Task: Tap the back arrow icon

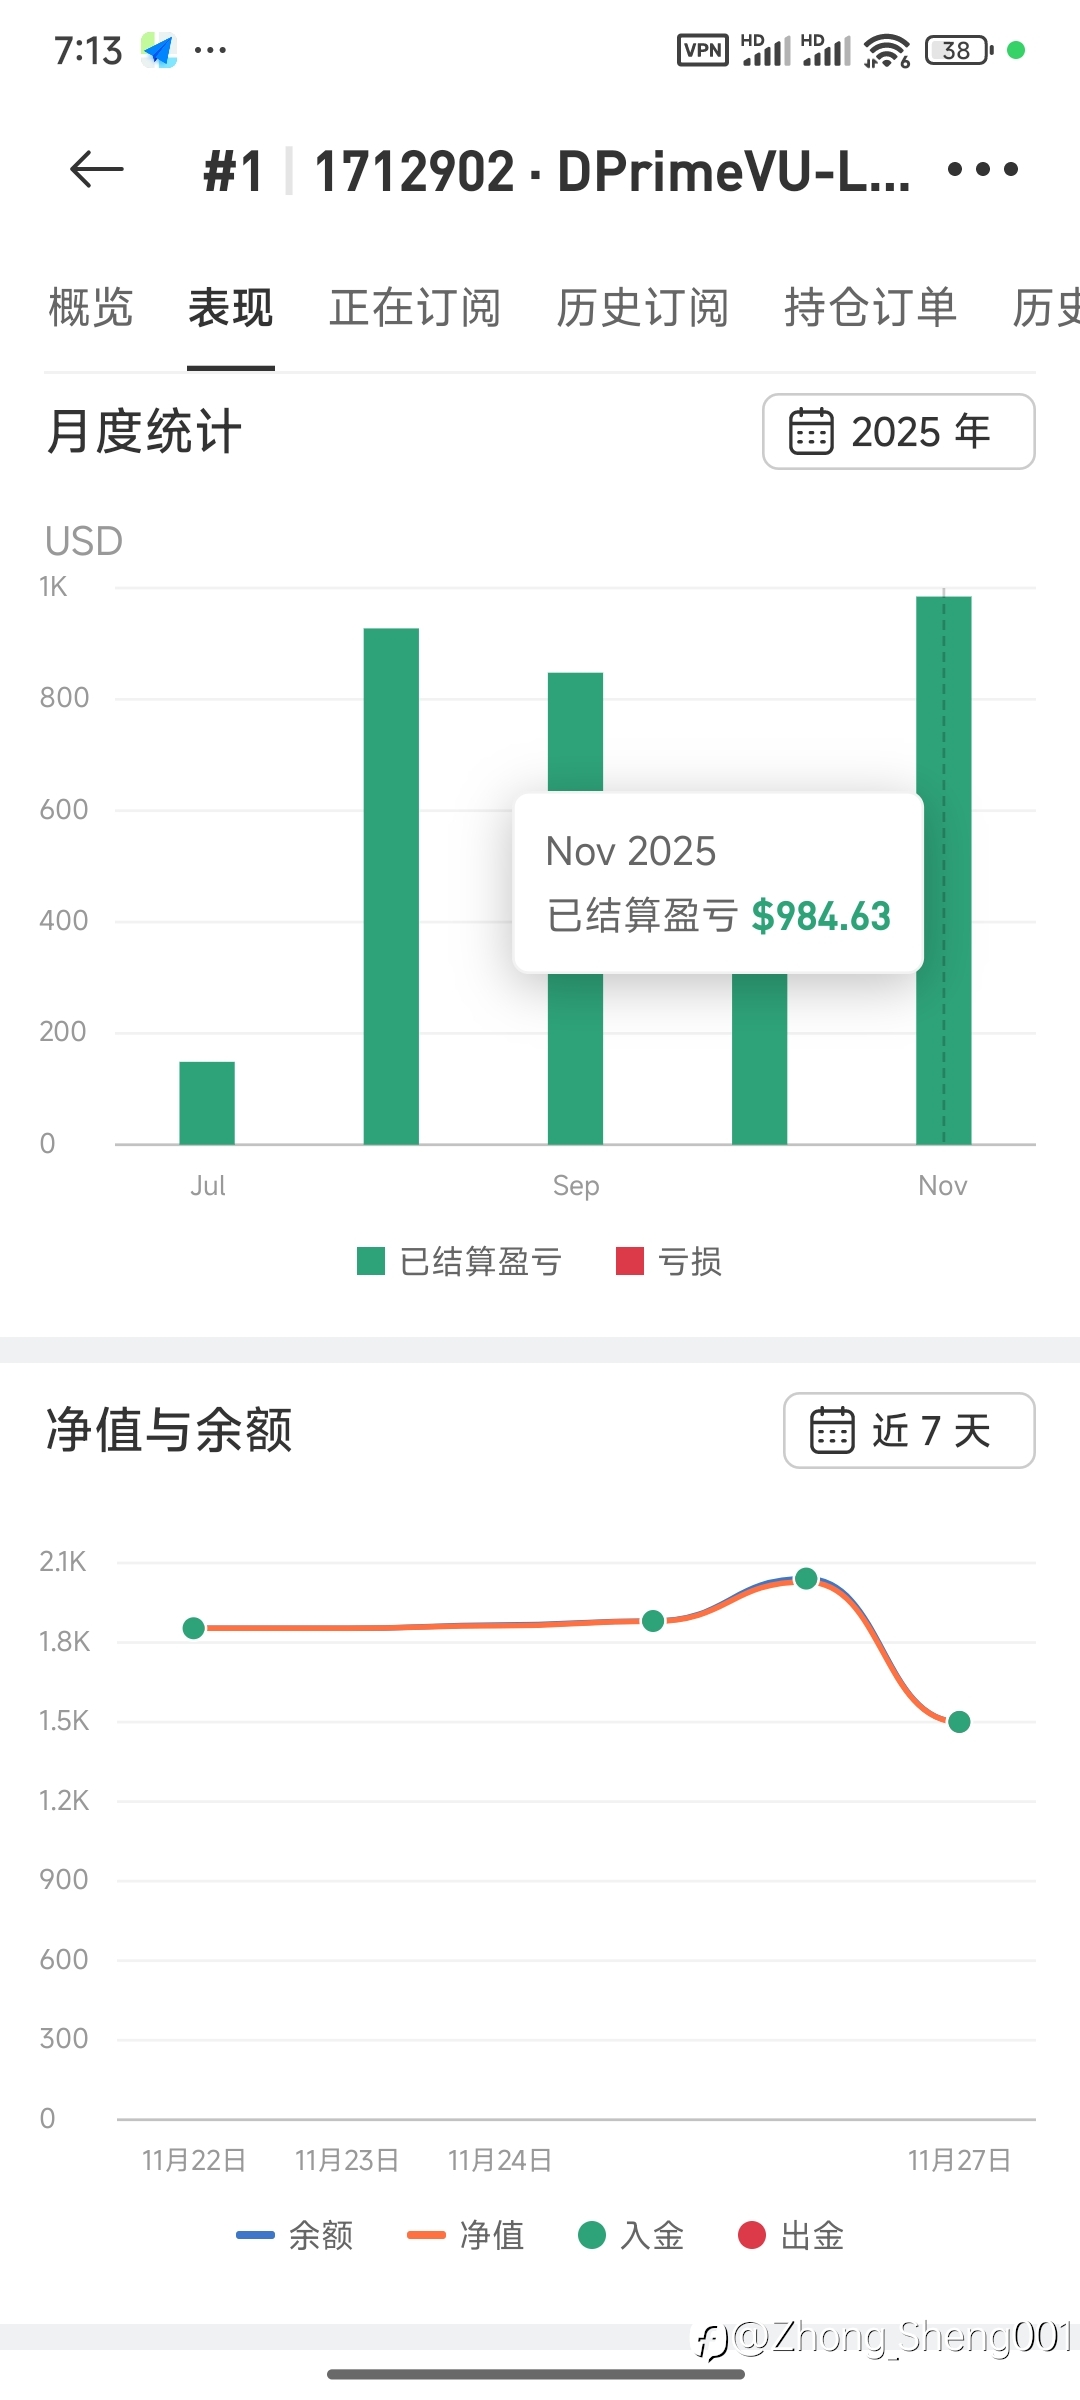Action: 97,169
